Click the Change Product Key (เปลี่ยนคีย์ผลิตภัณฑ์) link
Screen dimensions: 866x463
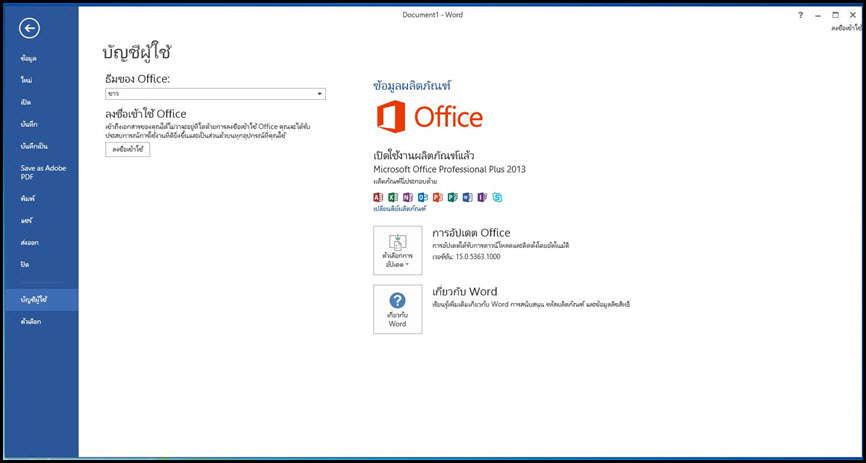click(x=400, y=209)
